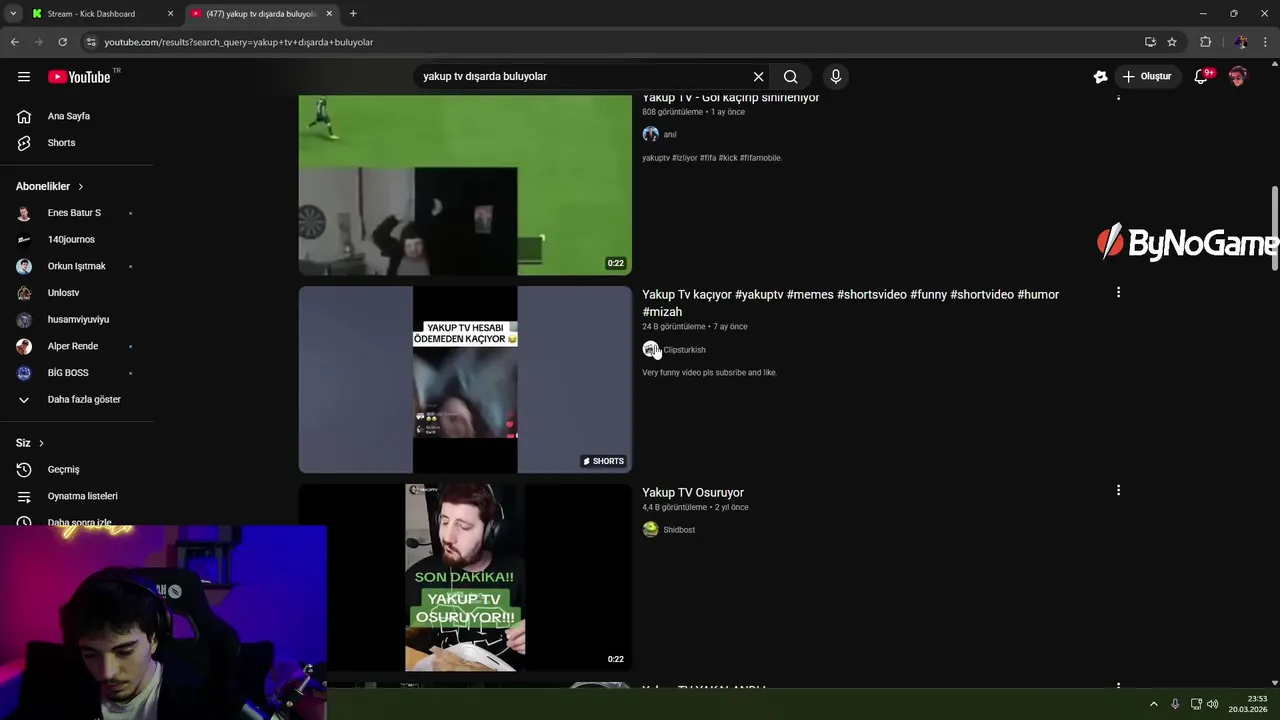
Task: Clear the search query with the X icon
Action: tap(758, 77)
